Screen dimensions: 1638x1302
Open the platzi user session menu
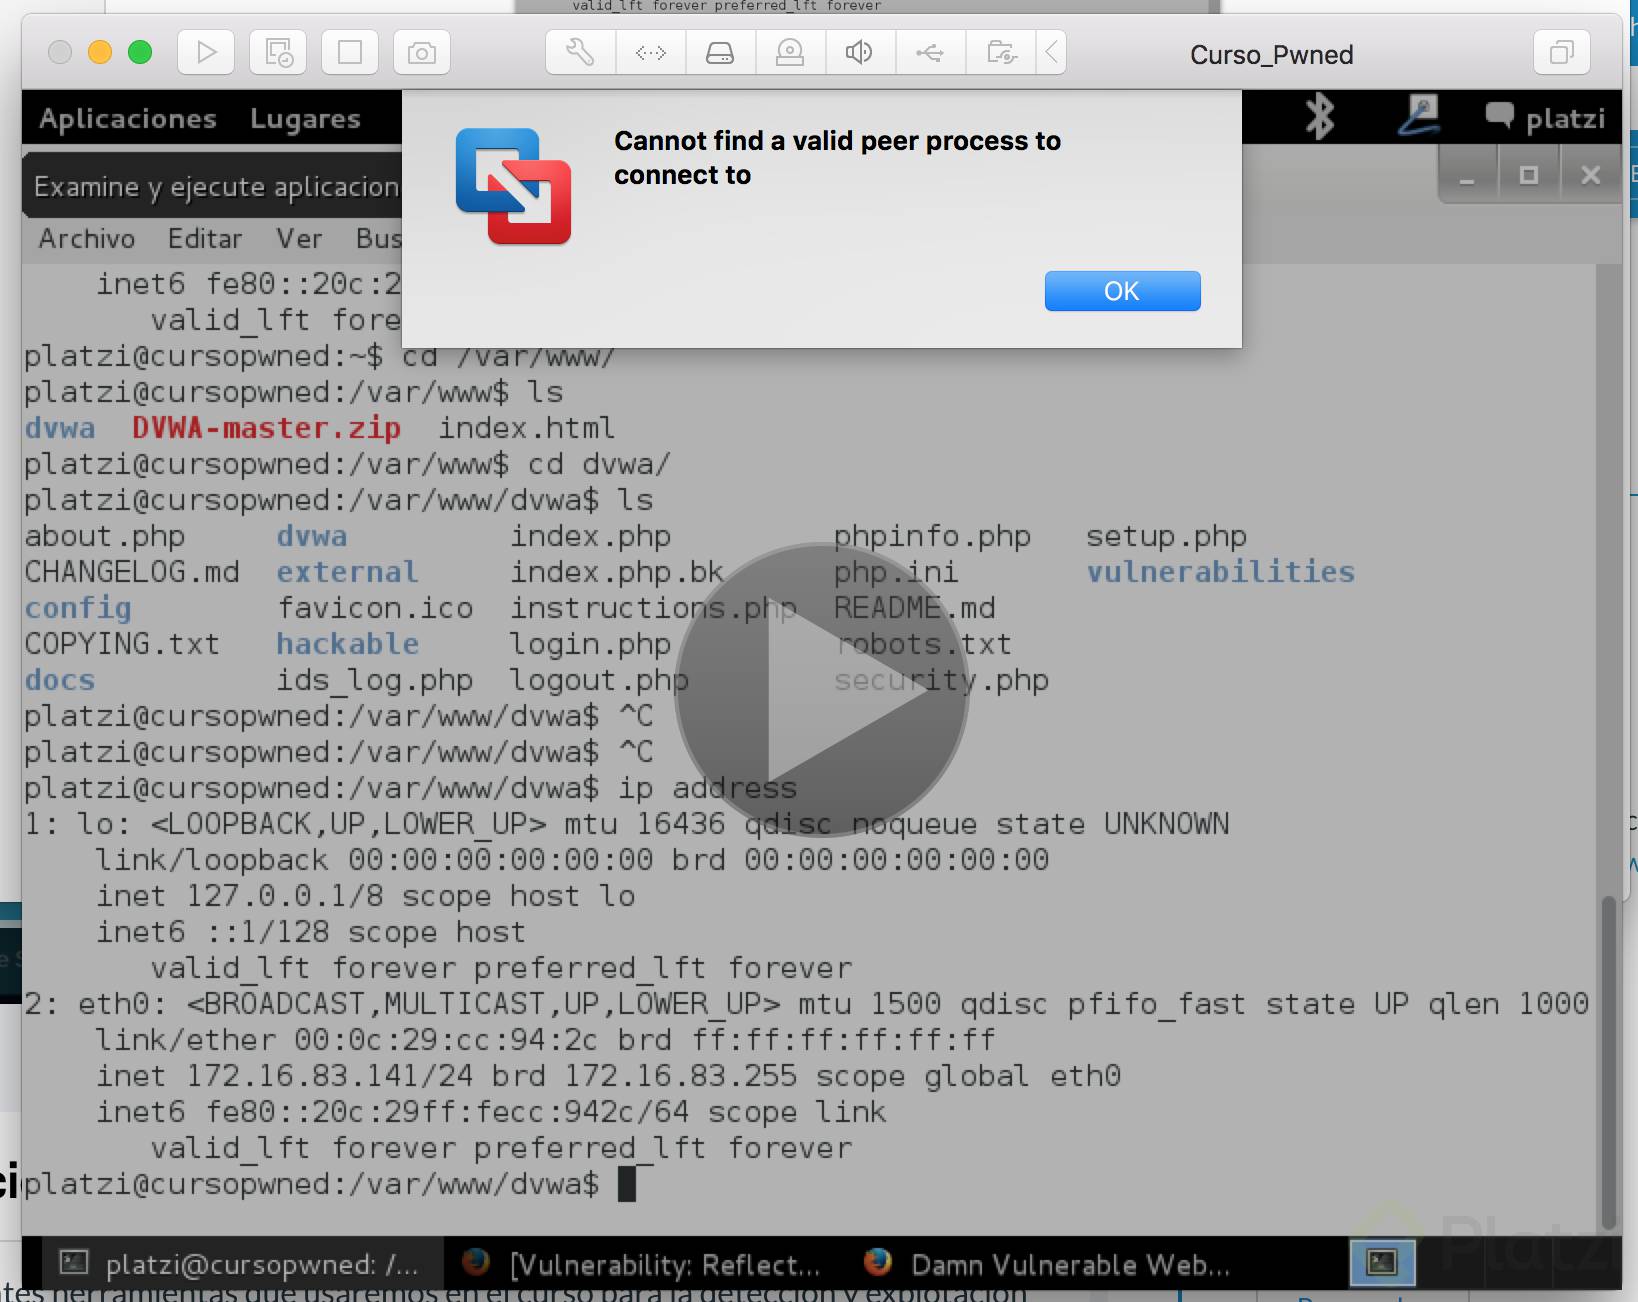coord(1565,117)
